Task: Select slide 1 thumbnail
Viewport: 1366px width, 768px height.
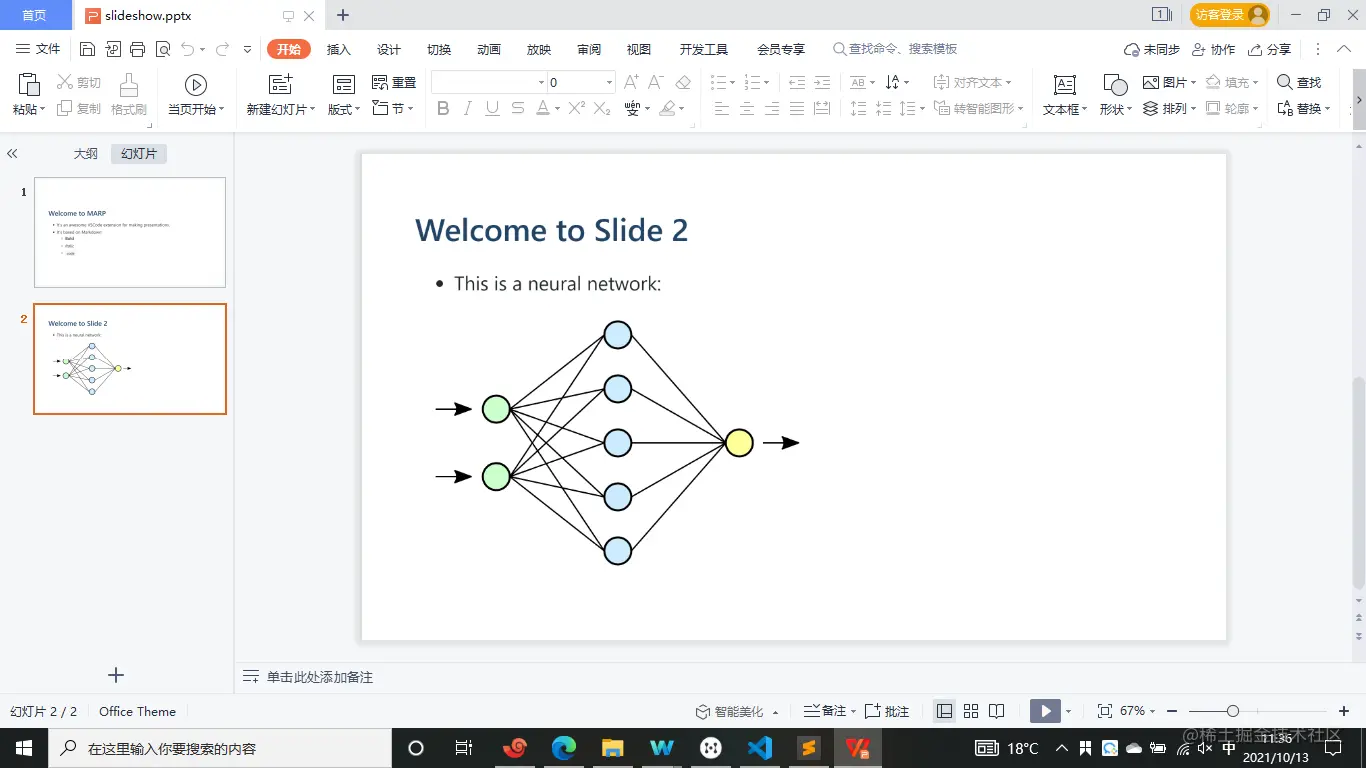Action: pyautogui.click(x=130, y=233)
